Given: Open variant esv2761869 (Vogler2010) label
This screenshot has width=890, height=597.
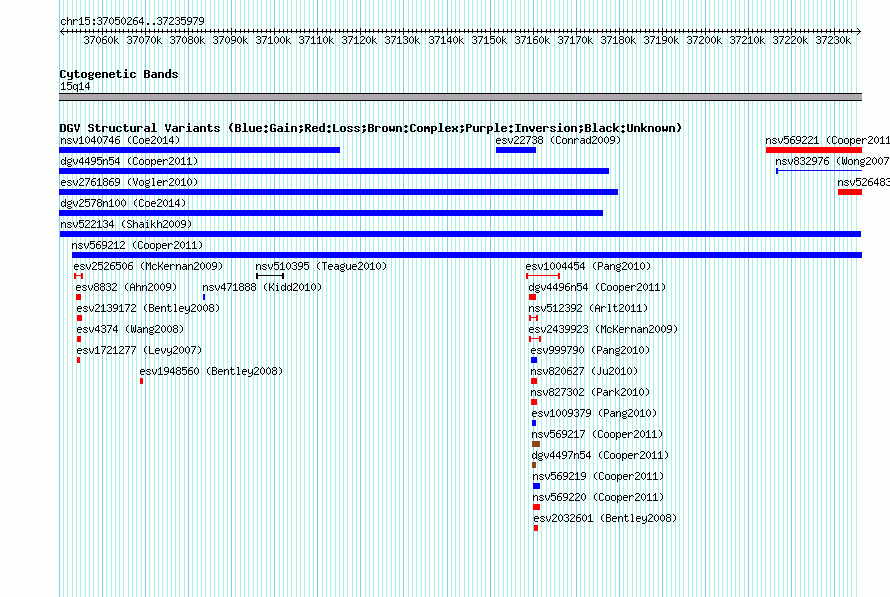Looking at the screenshot, I should click(x=129, y=182).
